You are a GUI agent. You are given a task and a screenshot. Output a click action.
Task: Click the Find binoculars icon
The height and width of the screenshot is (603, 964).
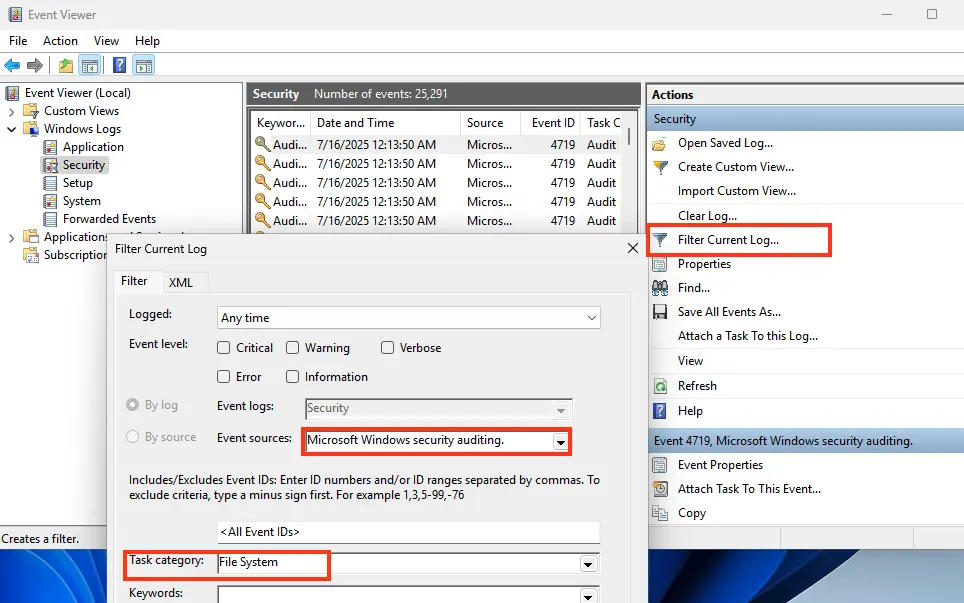click(x=660, y=288)
